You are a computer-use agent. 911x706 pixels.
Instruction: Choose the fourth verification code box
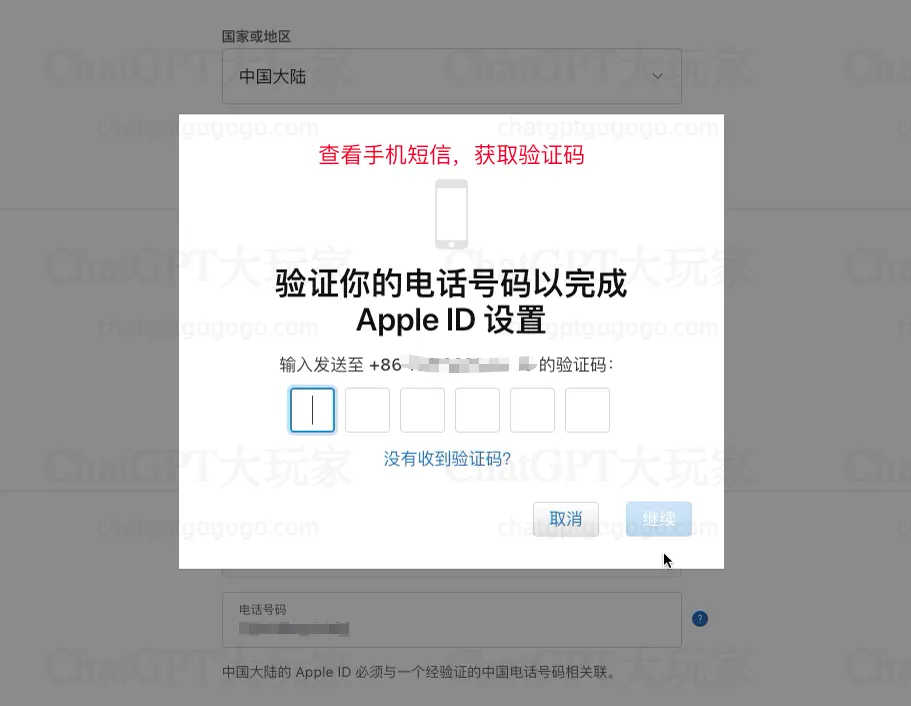pyautogui.click(x=477, y=410)
